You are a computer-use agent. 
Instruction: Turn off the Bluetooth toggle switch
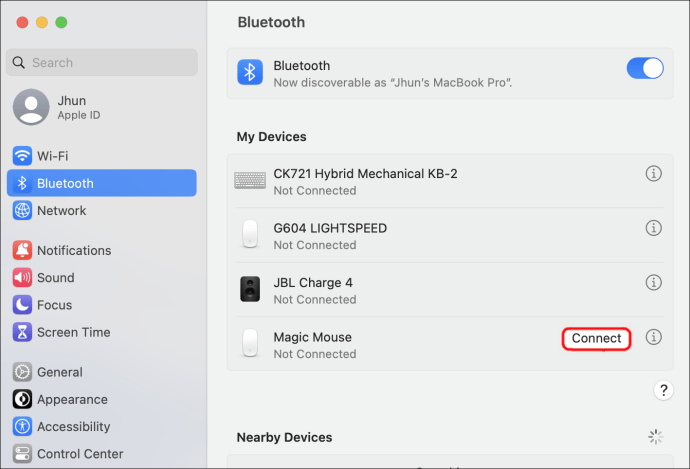[645, 68]
